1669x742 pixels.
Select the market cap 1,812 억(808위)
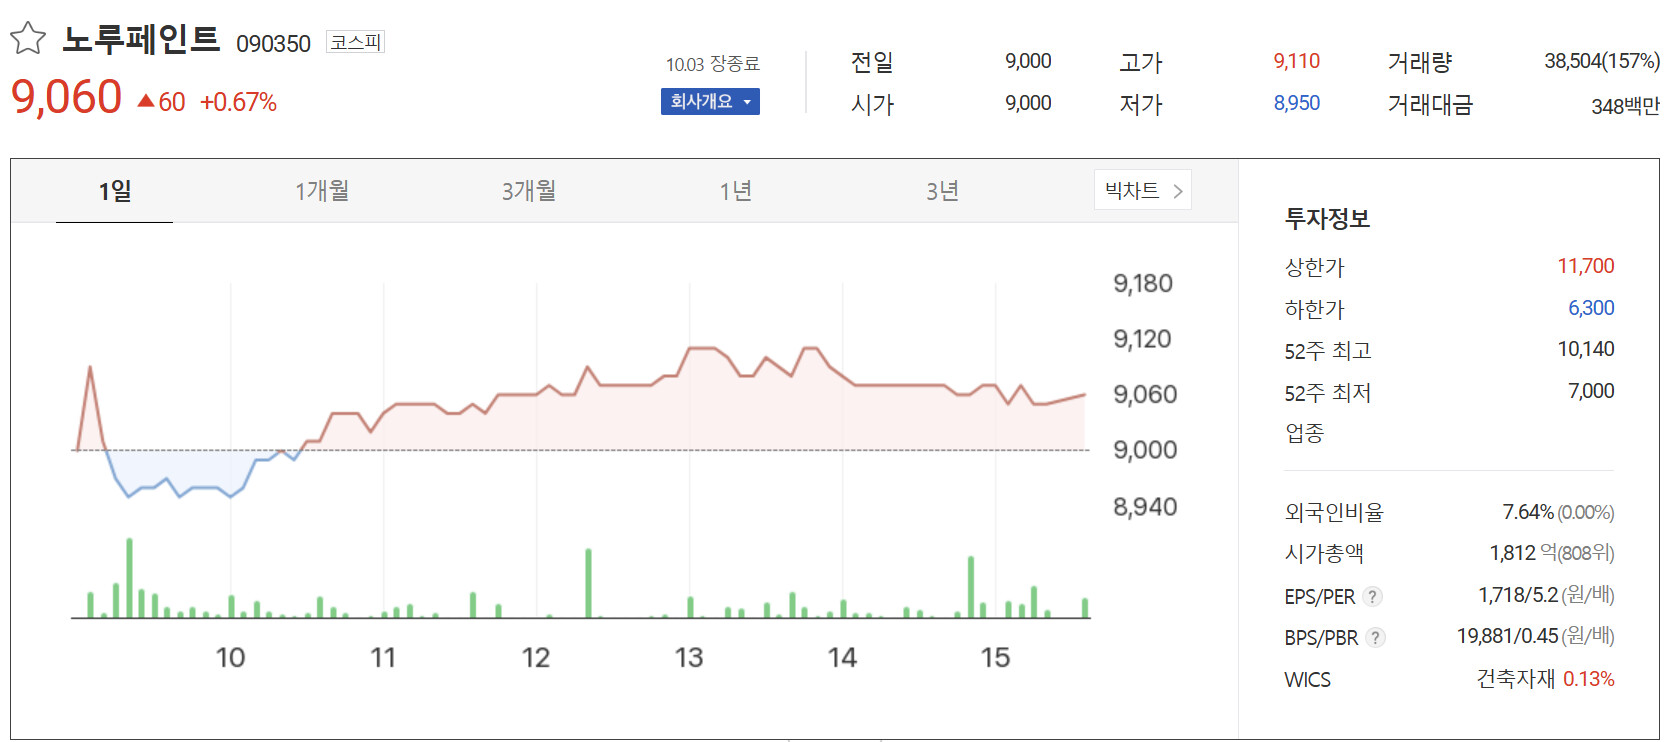1552,553
